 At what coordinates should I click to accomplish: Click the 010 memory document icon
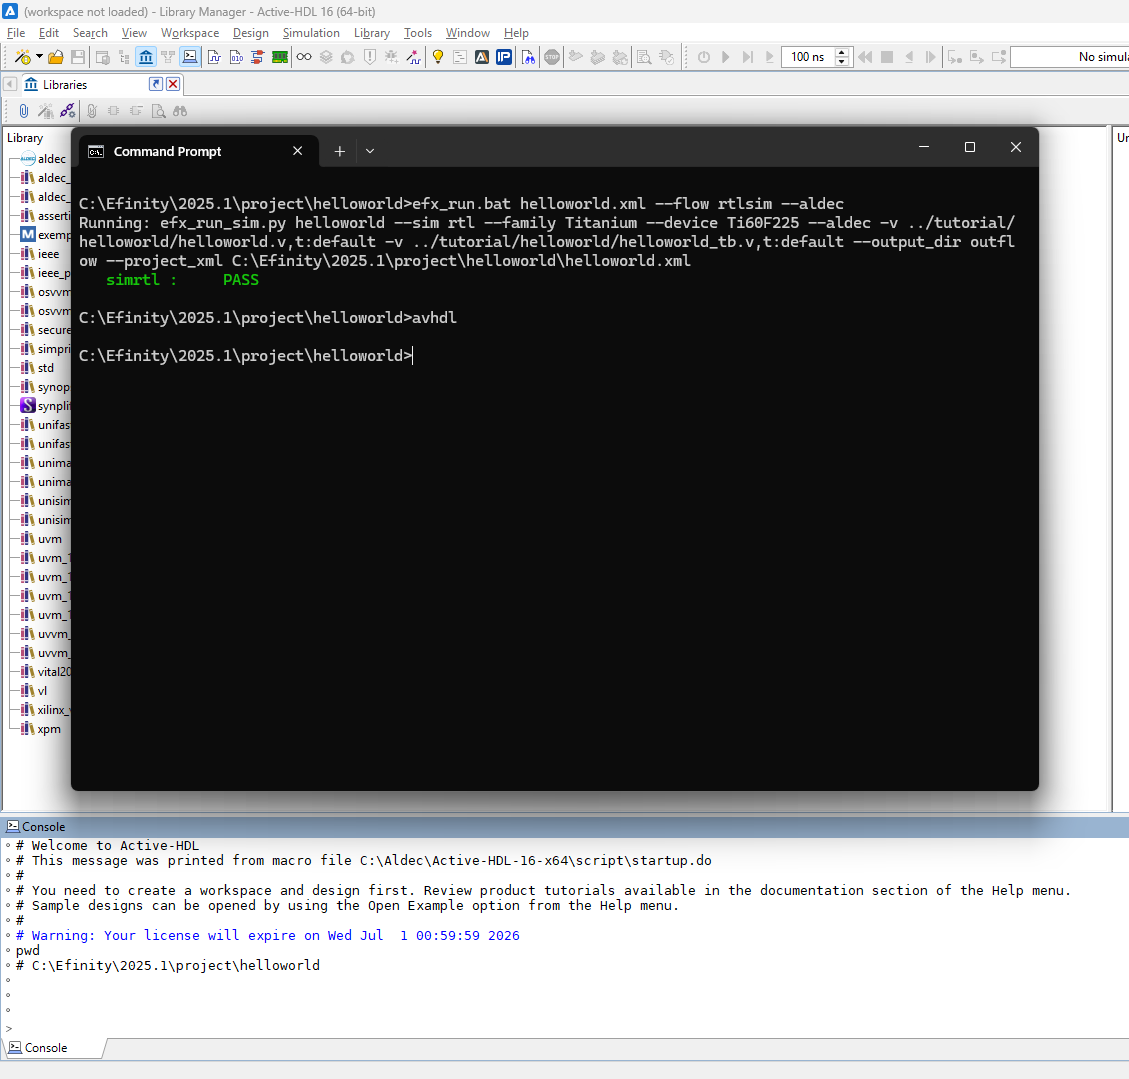tap(236, 57)
